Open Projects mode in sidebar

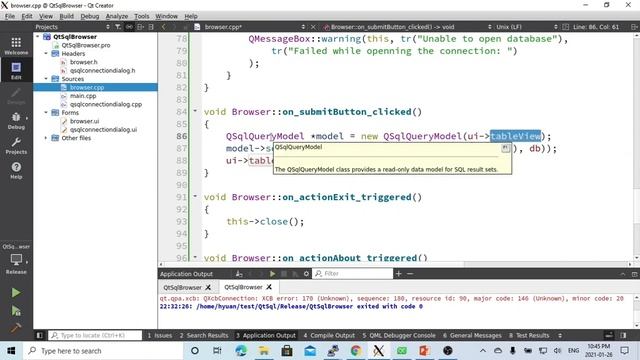[16, 145]
